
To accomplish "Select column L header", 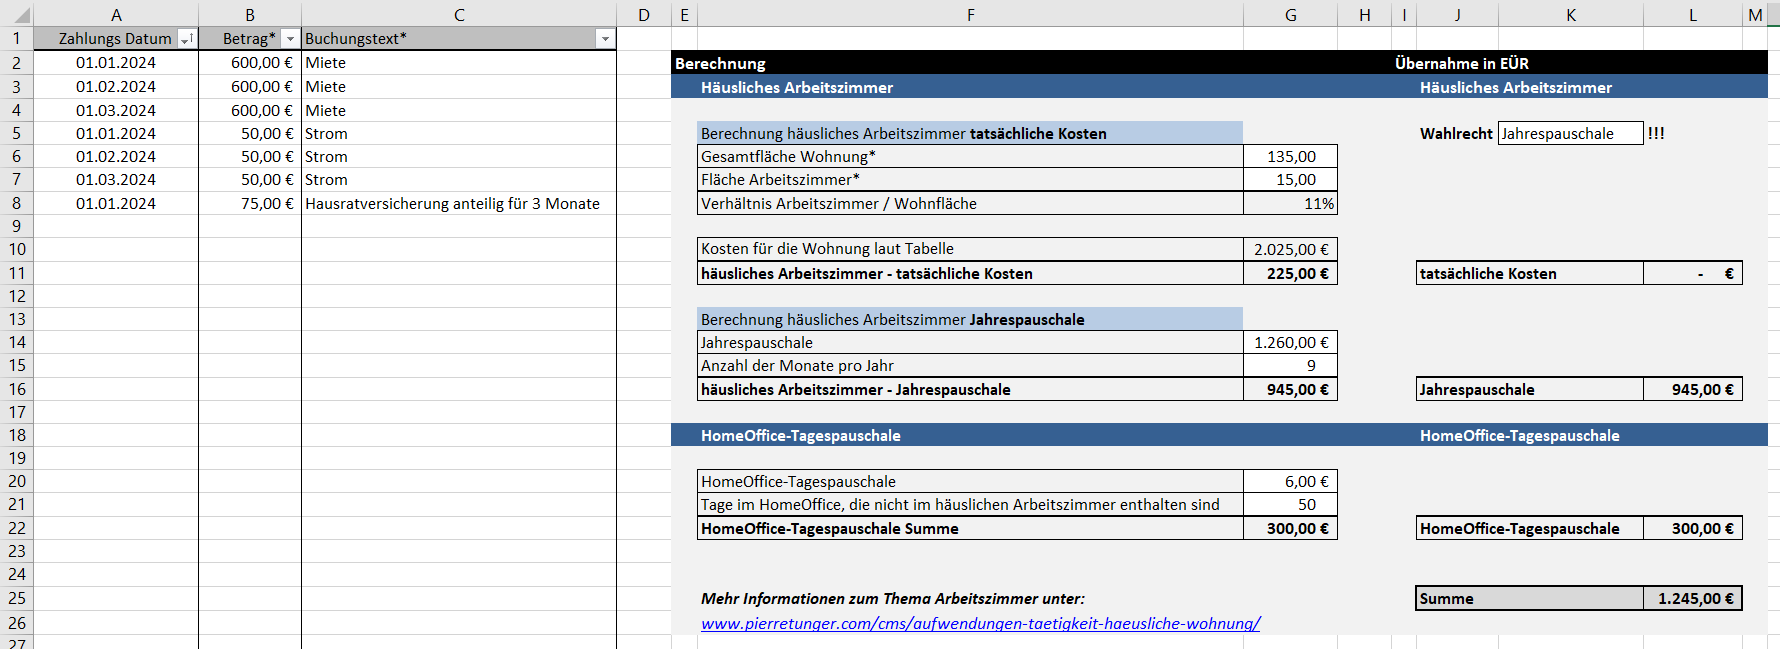I will click(1692, 15).
